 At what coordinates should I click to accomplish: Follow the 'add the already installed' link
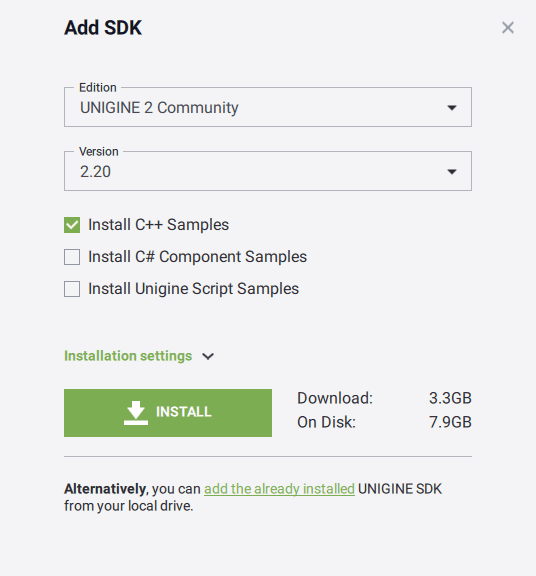(279, 489)
